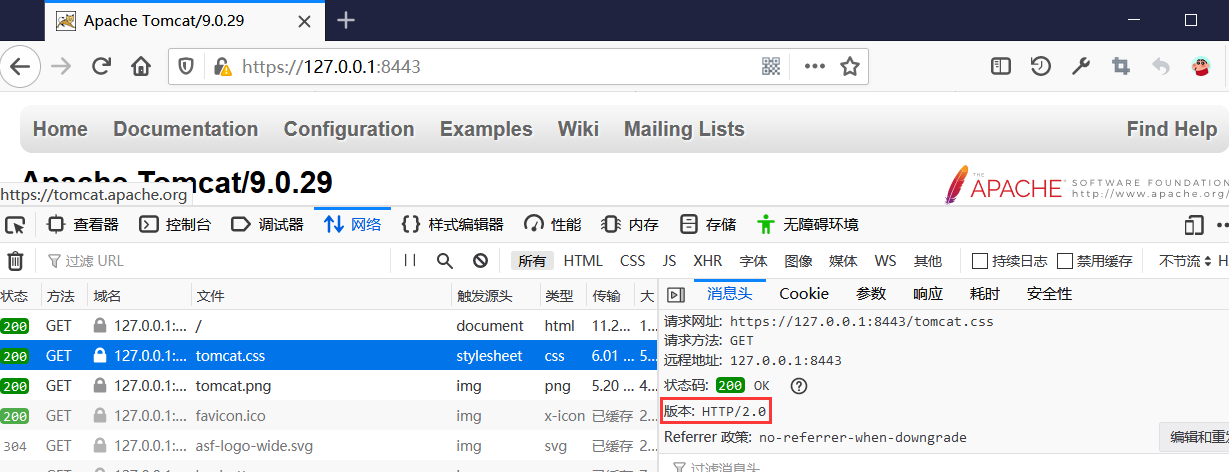
Task: Generate QR code from address bar icon
Action: (771, 67)
